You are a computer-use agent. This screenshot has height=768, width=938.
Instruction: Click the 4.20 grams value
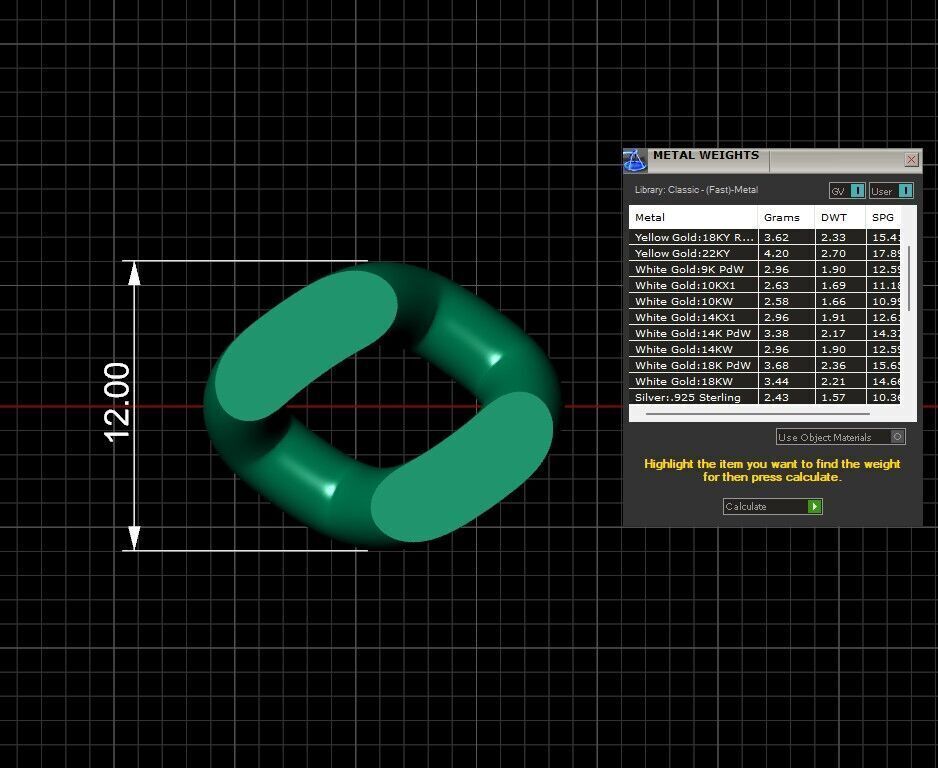[x=776, y=253]
